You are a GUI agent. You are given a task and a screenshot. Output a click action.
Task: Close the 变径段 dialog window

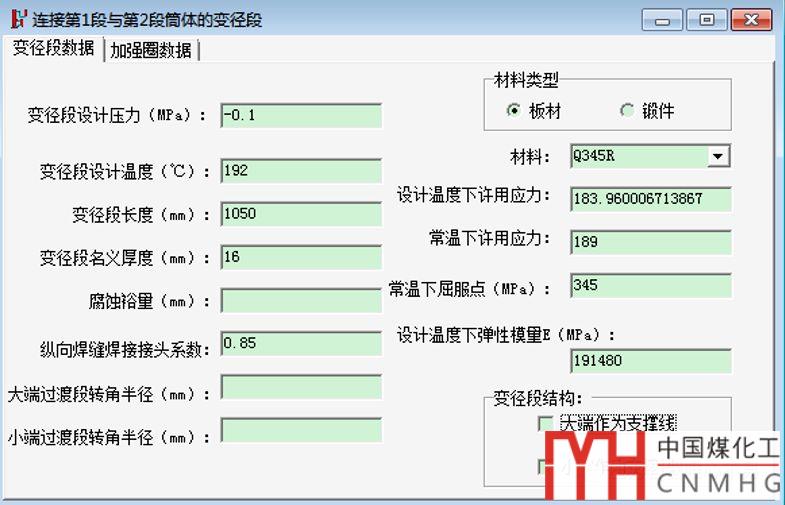point(751,20)
